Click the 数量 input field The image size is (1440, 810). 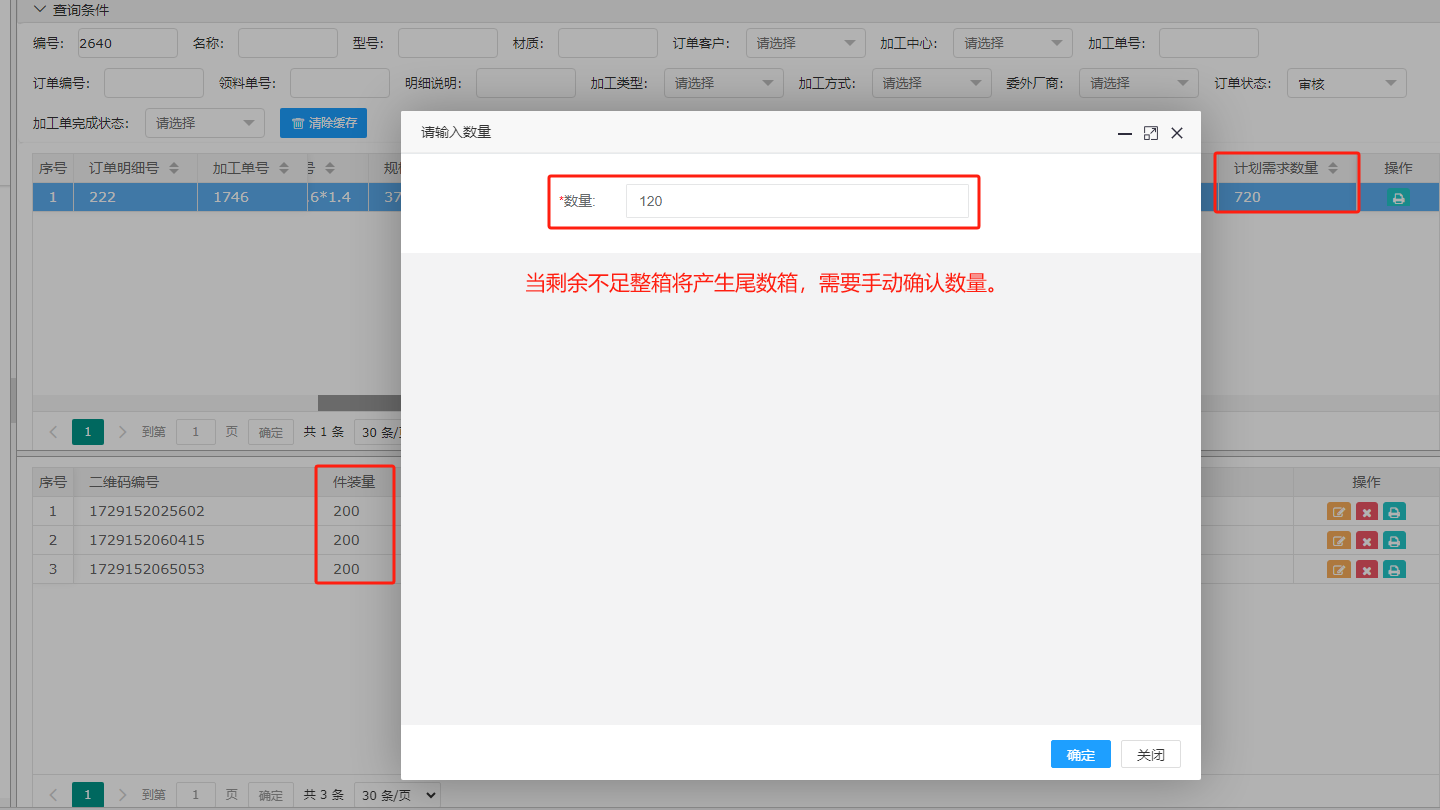click(796, 201)
